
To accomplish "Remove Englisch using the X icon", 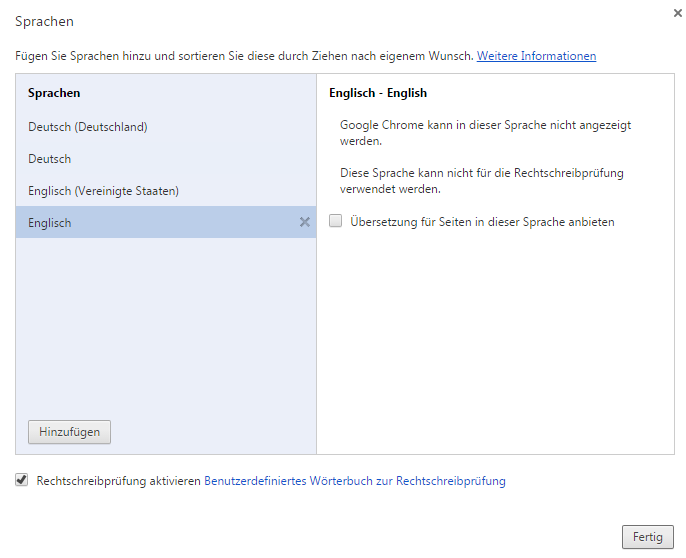I will click(305, 222).
